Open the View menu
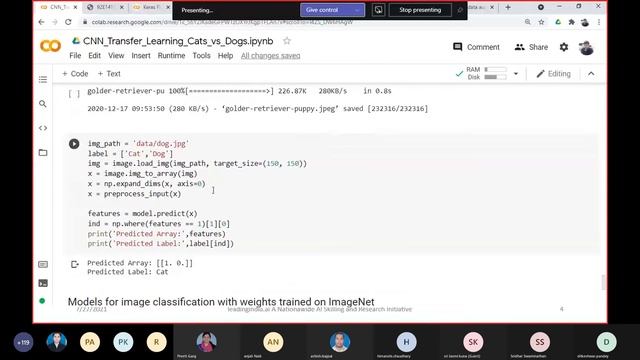This screenshot has width=640, height=360. [116, 56]
